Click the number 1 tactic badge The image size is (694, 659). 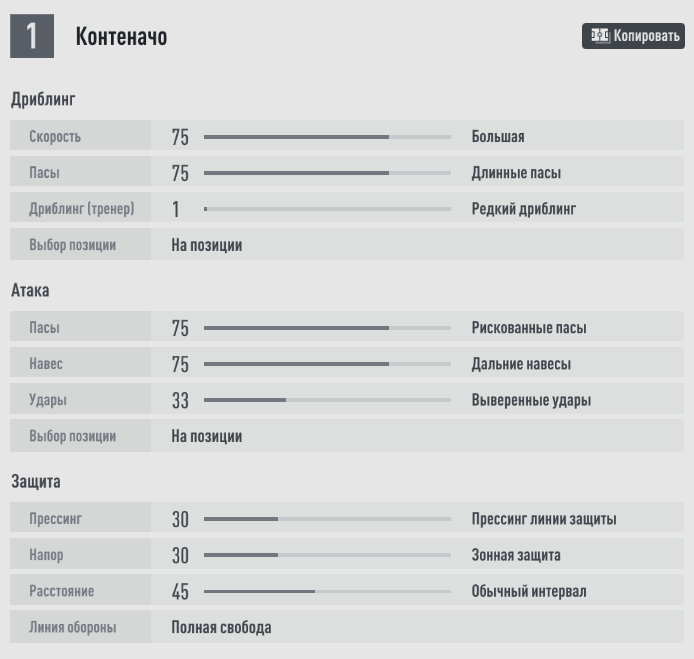pos(32,37)
